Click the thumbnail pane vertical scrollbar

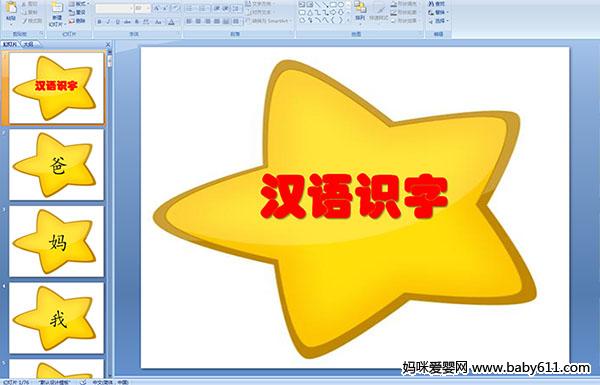click(x=110, y=214)
